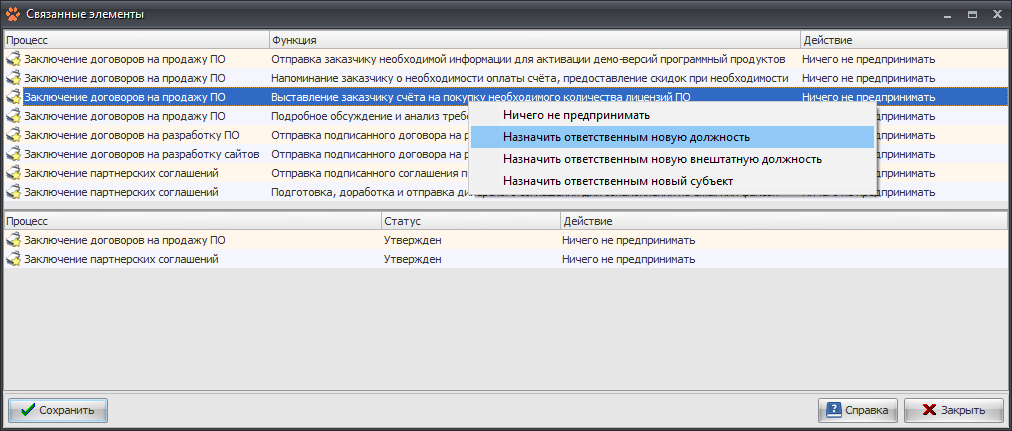Click the paw icon in title bar
1012x431 pixels.
(x=13, y=14)
